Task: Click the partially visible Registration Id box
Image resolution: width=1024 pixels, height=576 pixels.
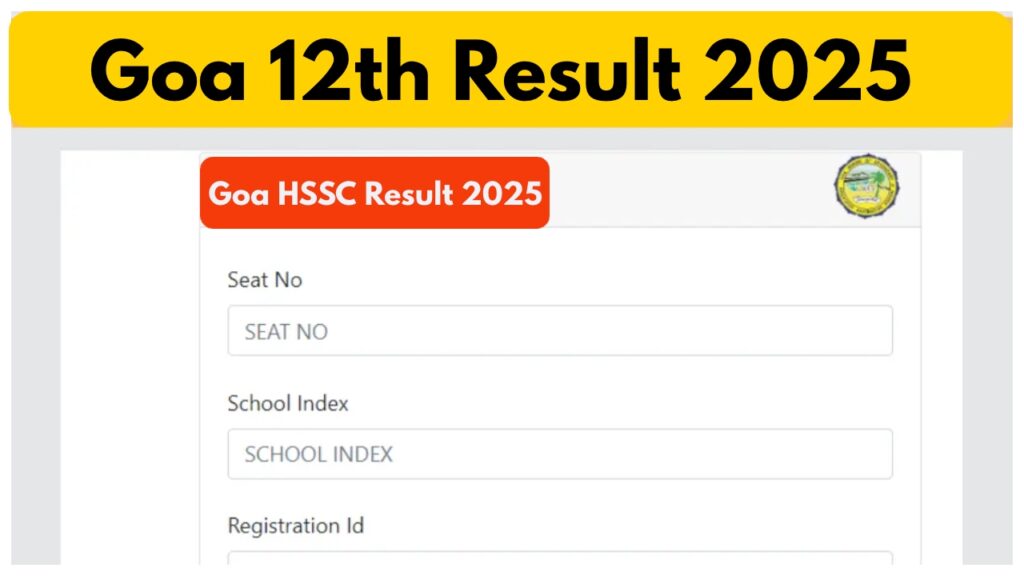Action: pyautogui.click(x=560, y=568)
